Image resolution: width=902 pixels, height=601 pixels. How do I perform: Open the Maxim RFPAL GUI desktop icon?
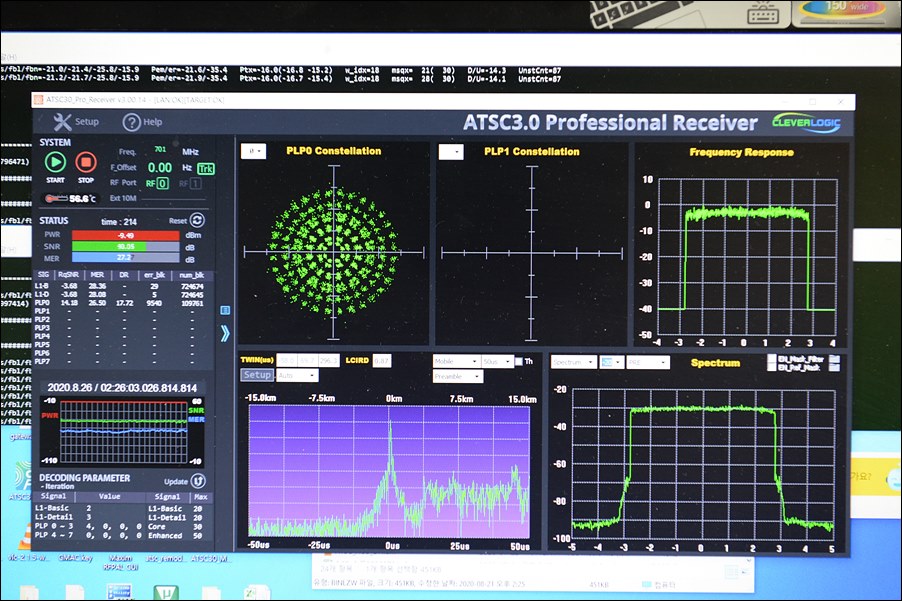click(x=121, y=562)
